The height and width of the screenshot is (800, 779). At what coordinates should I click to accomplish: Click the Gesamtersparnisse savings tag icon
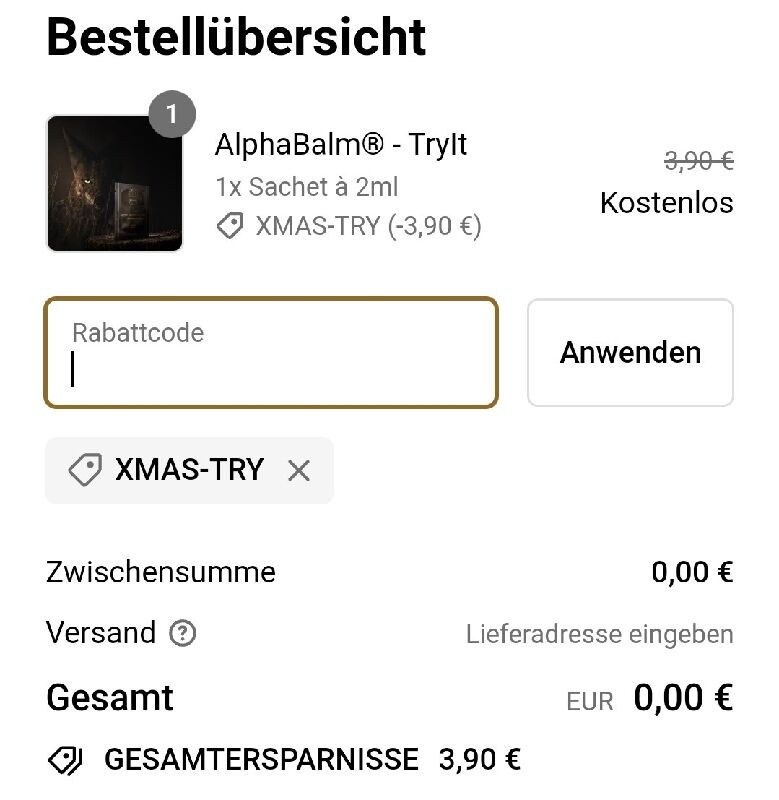65,760
